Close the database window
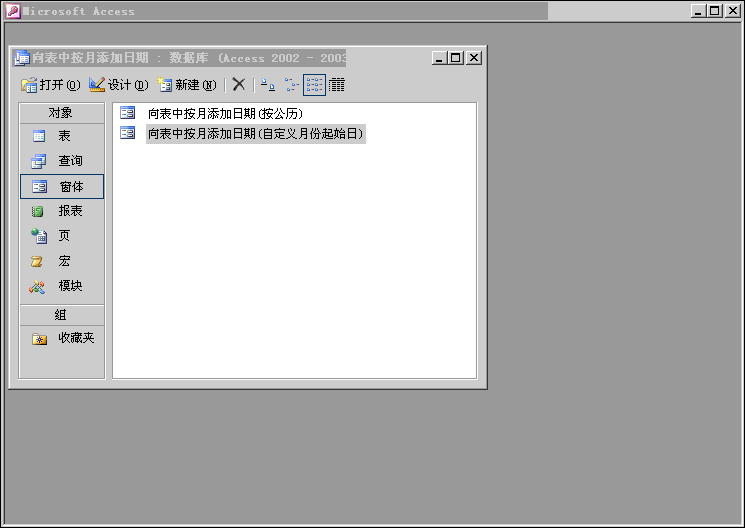Viewport: 745px width, 528px height. click(x=474, y=58)
